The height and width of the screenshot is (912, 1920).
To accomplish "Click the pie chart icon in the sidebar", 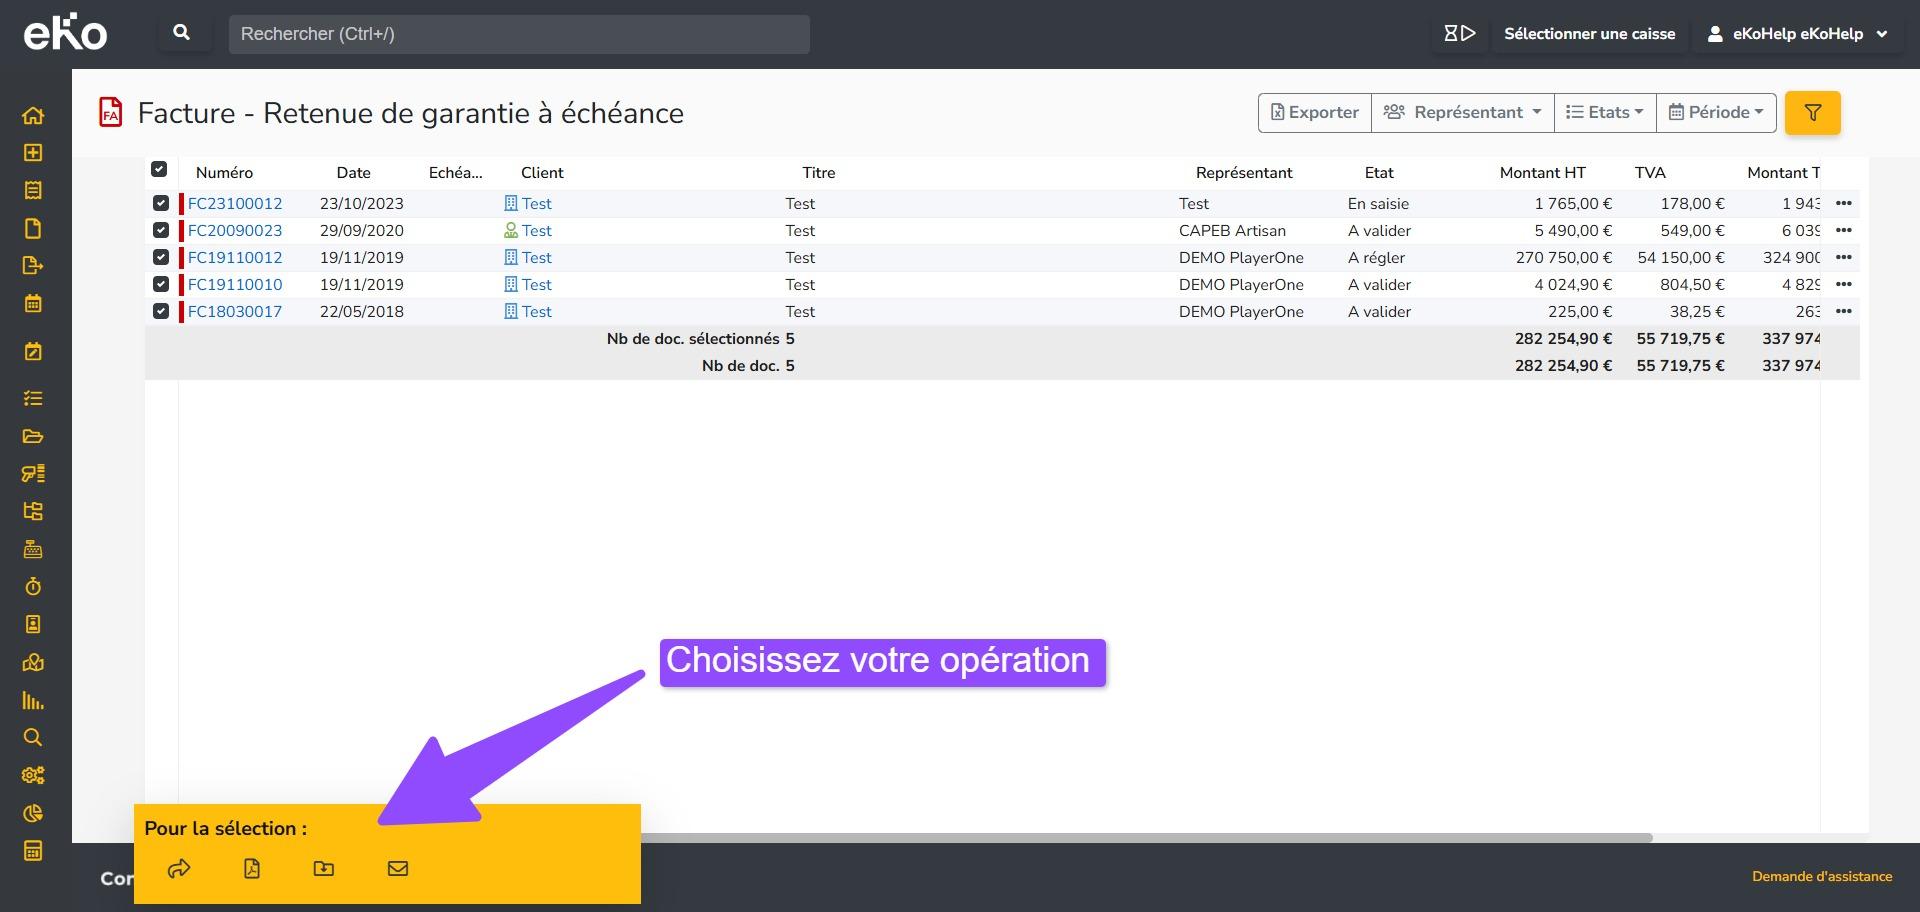I will 33,813.
